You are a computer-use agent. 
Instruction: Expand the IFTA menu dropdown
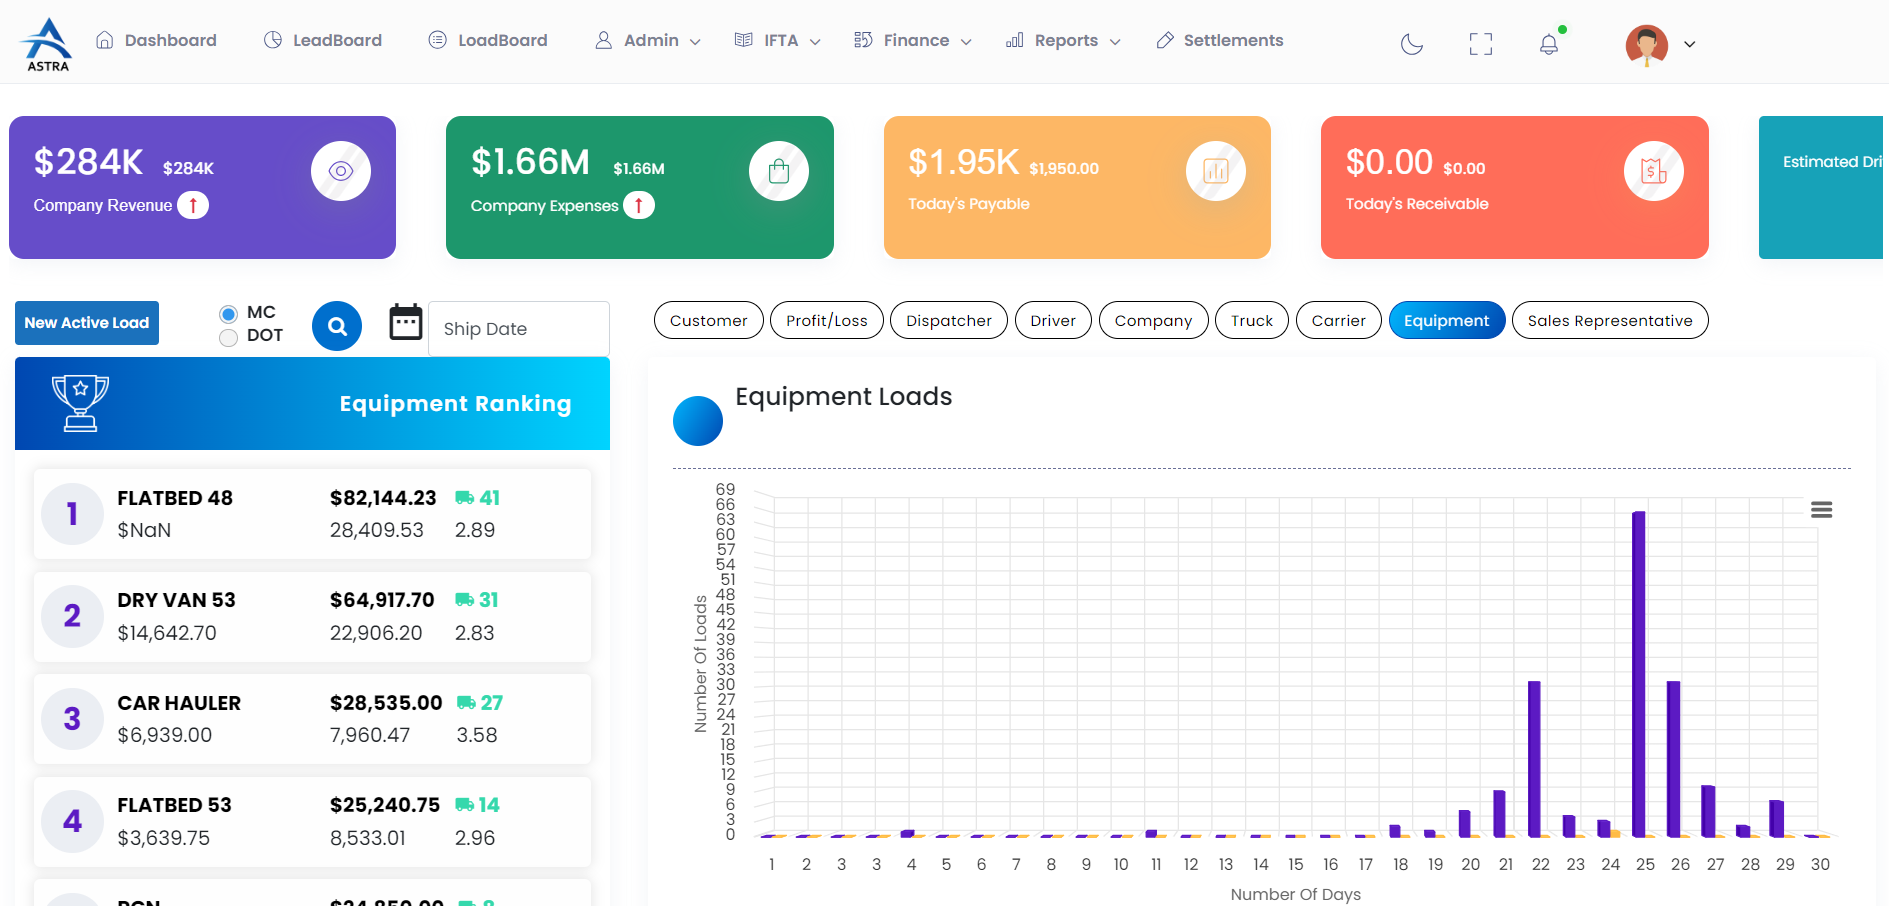pyautogui.click(x=778, y=40)
